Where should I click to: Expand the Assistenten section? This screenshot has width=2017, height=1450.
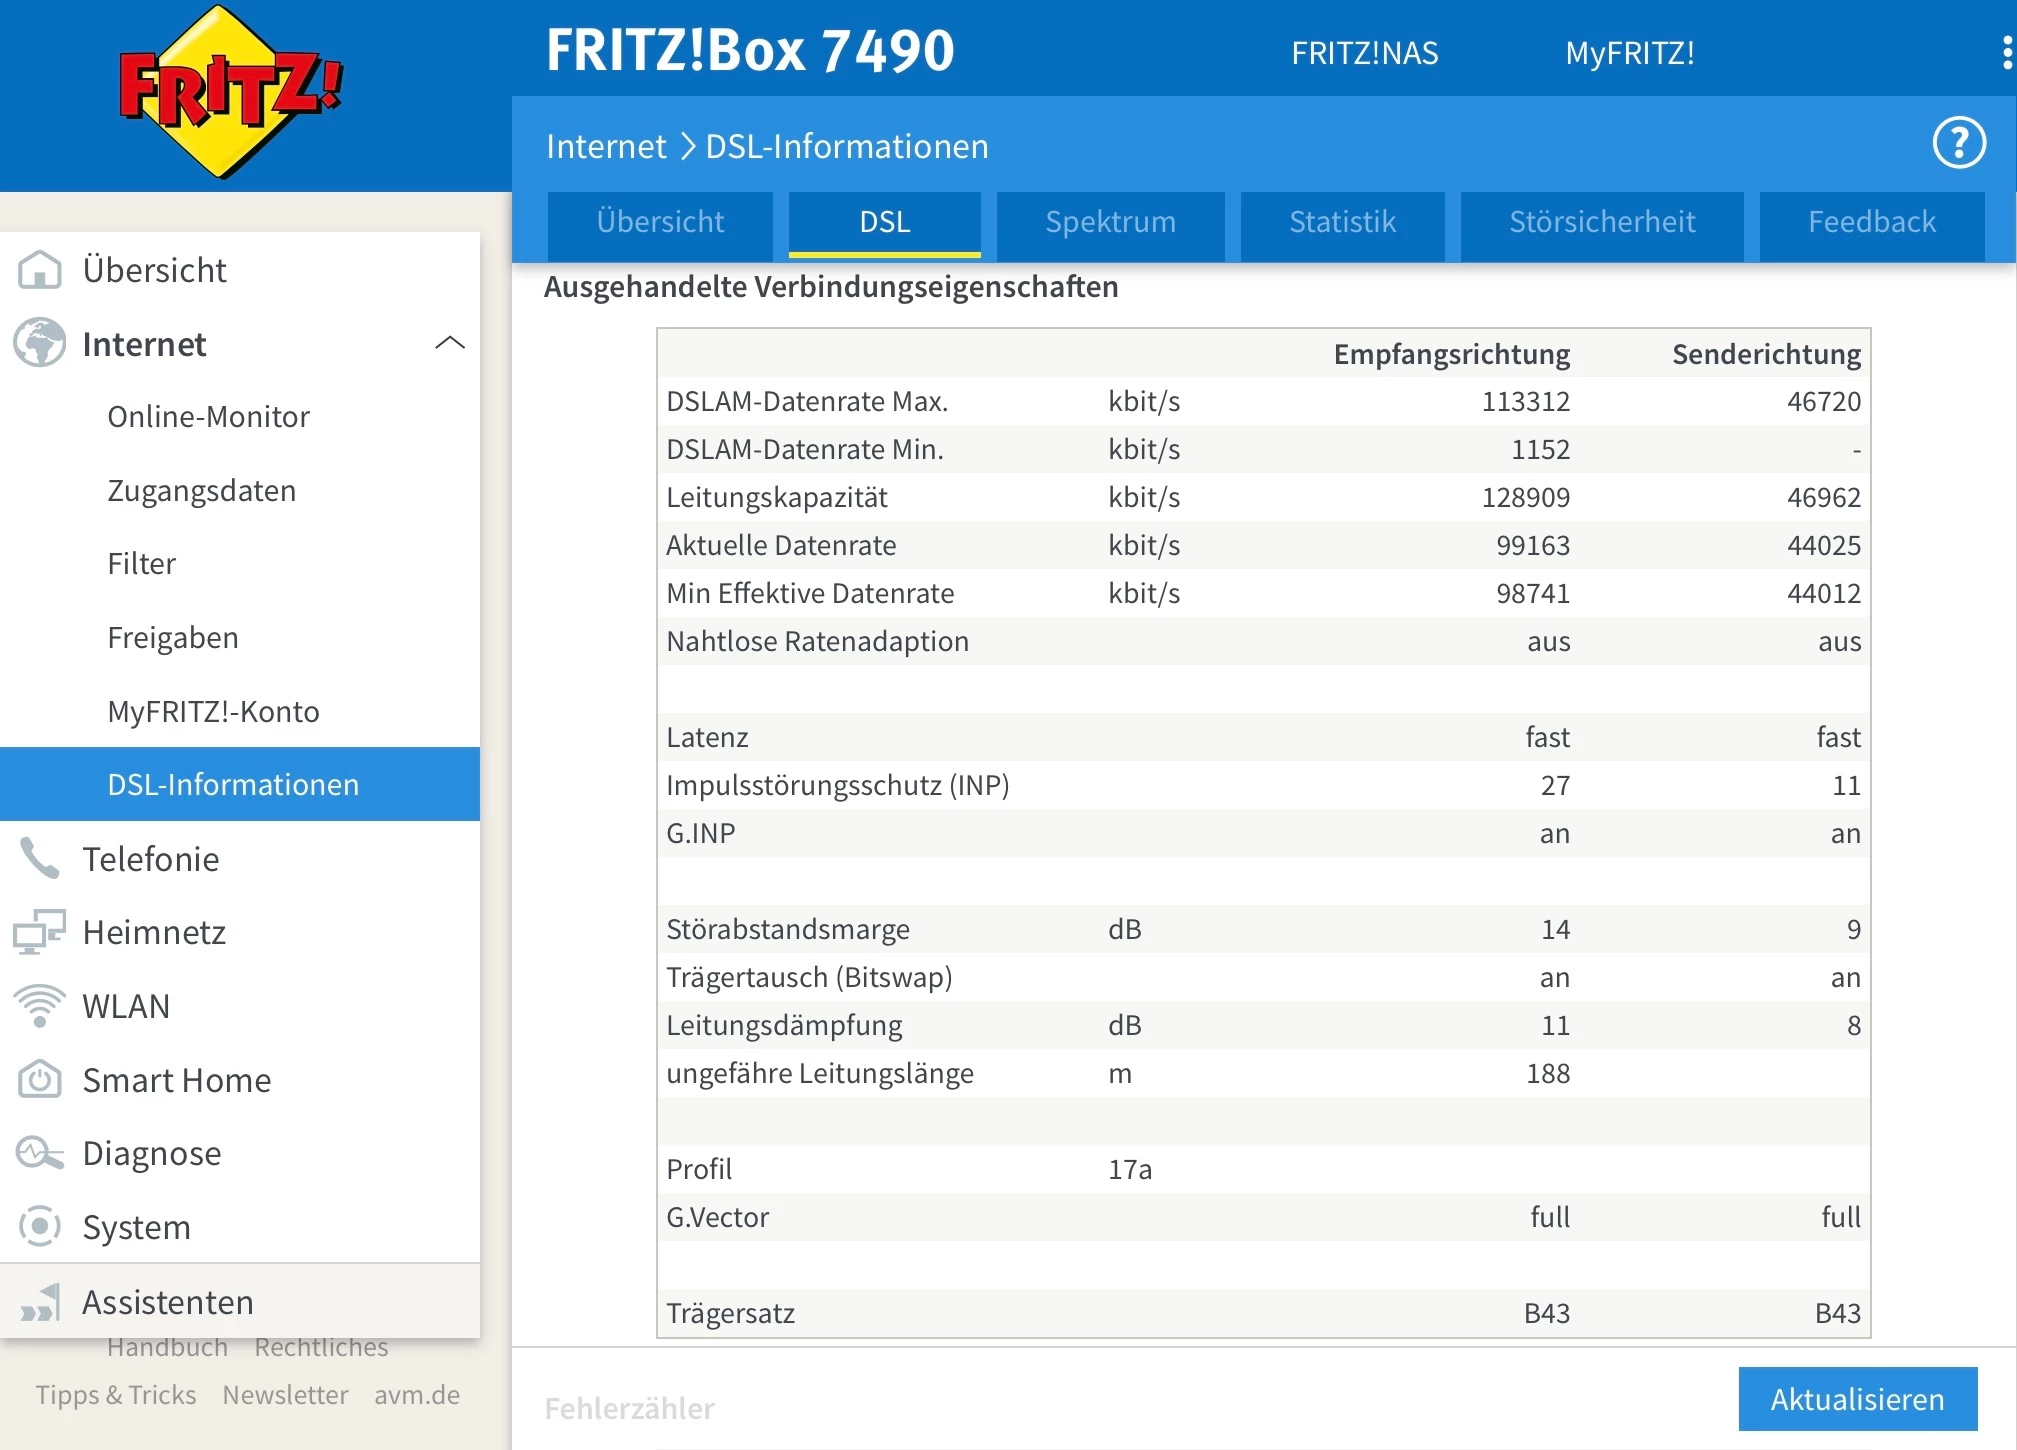point(167,1302)
